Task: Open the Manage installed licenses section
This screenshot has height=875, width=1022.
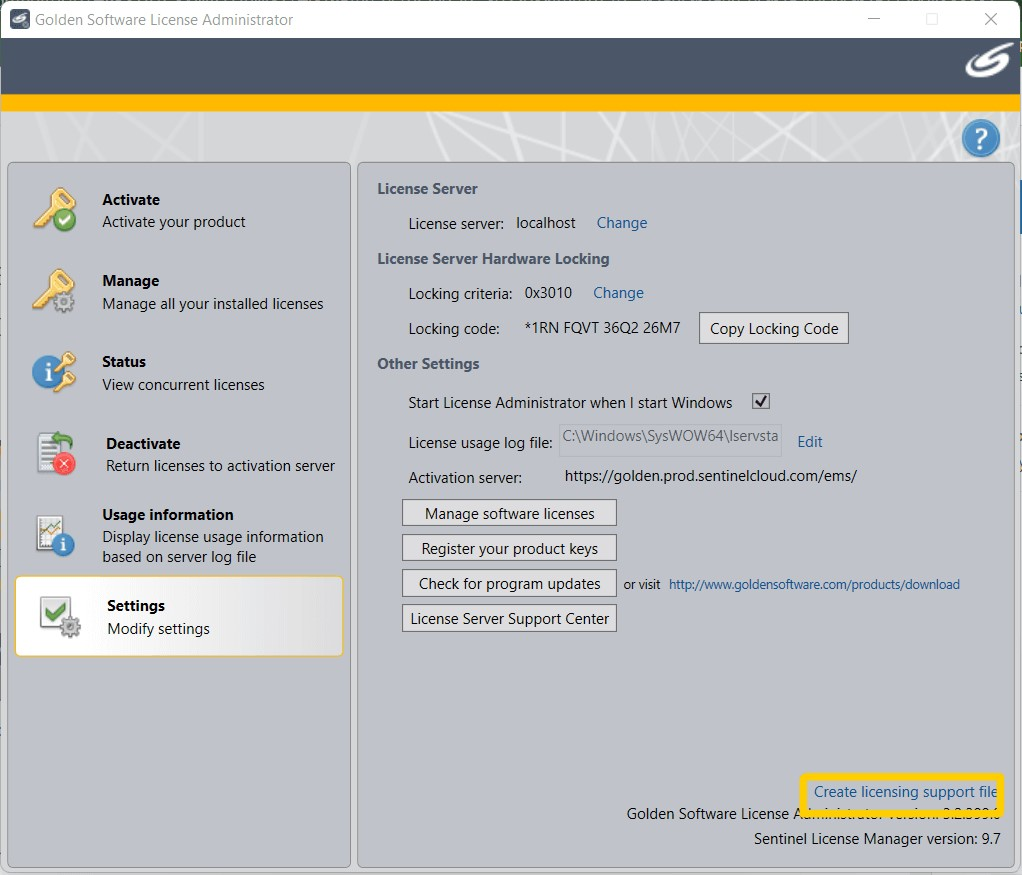Action: click(x=179, y=291)
